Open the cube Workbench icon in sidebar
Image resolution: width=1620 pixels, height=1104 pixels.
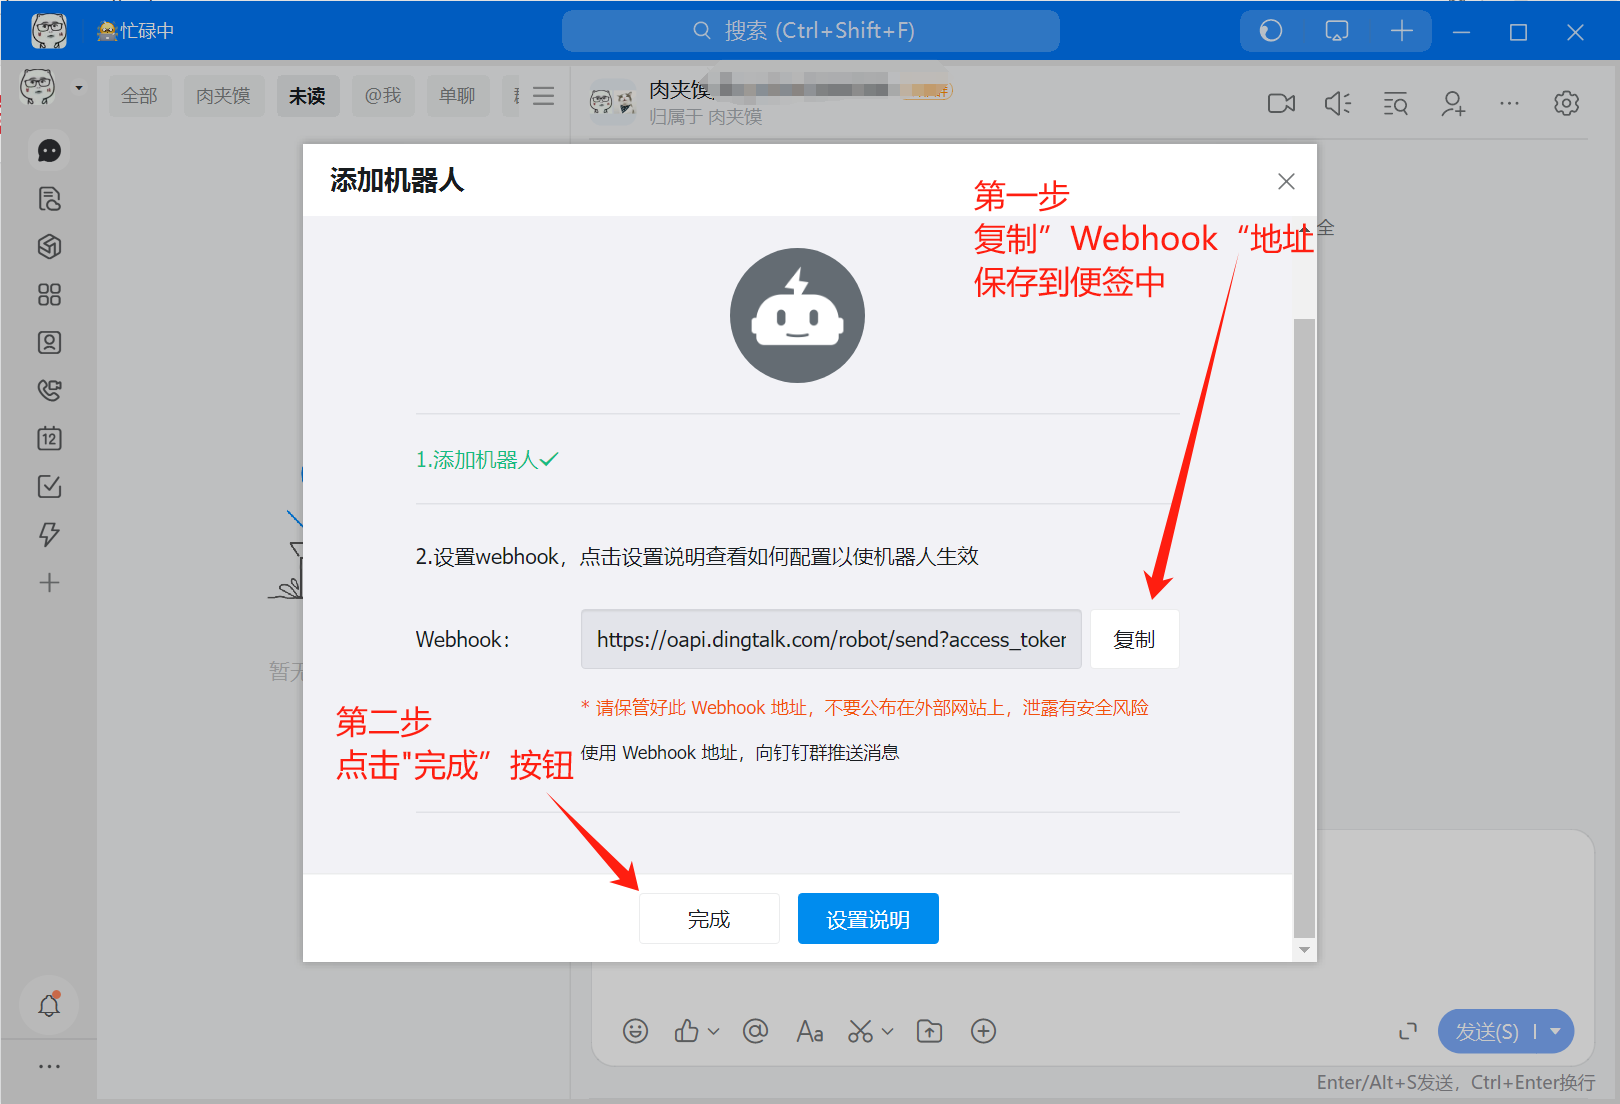(x=49, y=247)
